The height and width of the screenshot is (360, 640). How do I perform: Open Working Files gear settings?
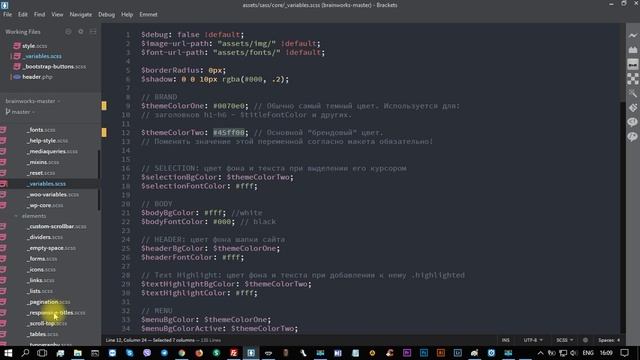81,31
